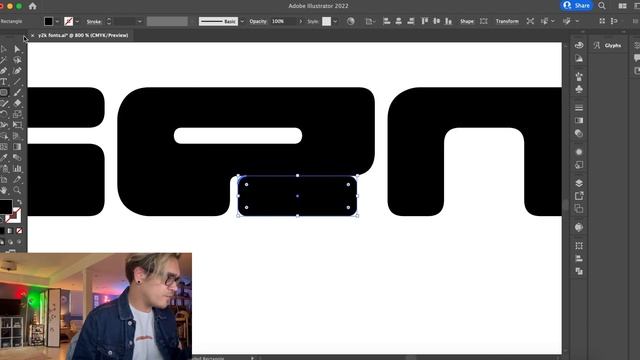Click stroke none swatch in control bar

coord(69,21)
